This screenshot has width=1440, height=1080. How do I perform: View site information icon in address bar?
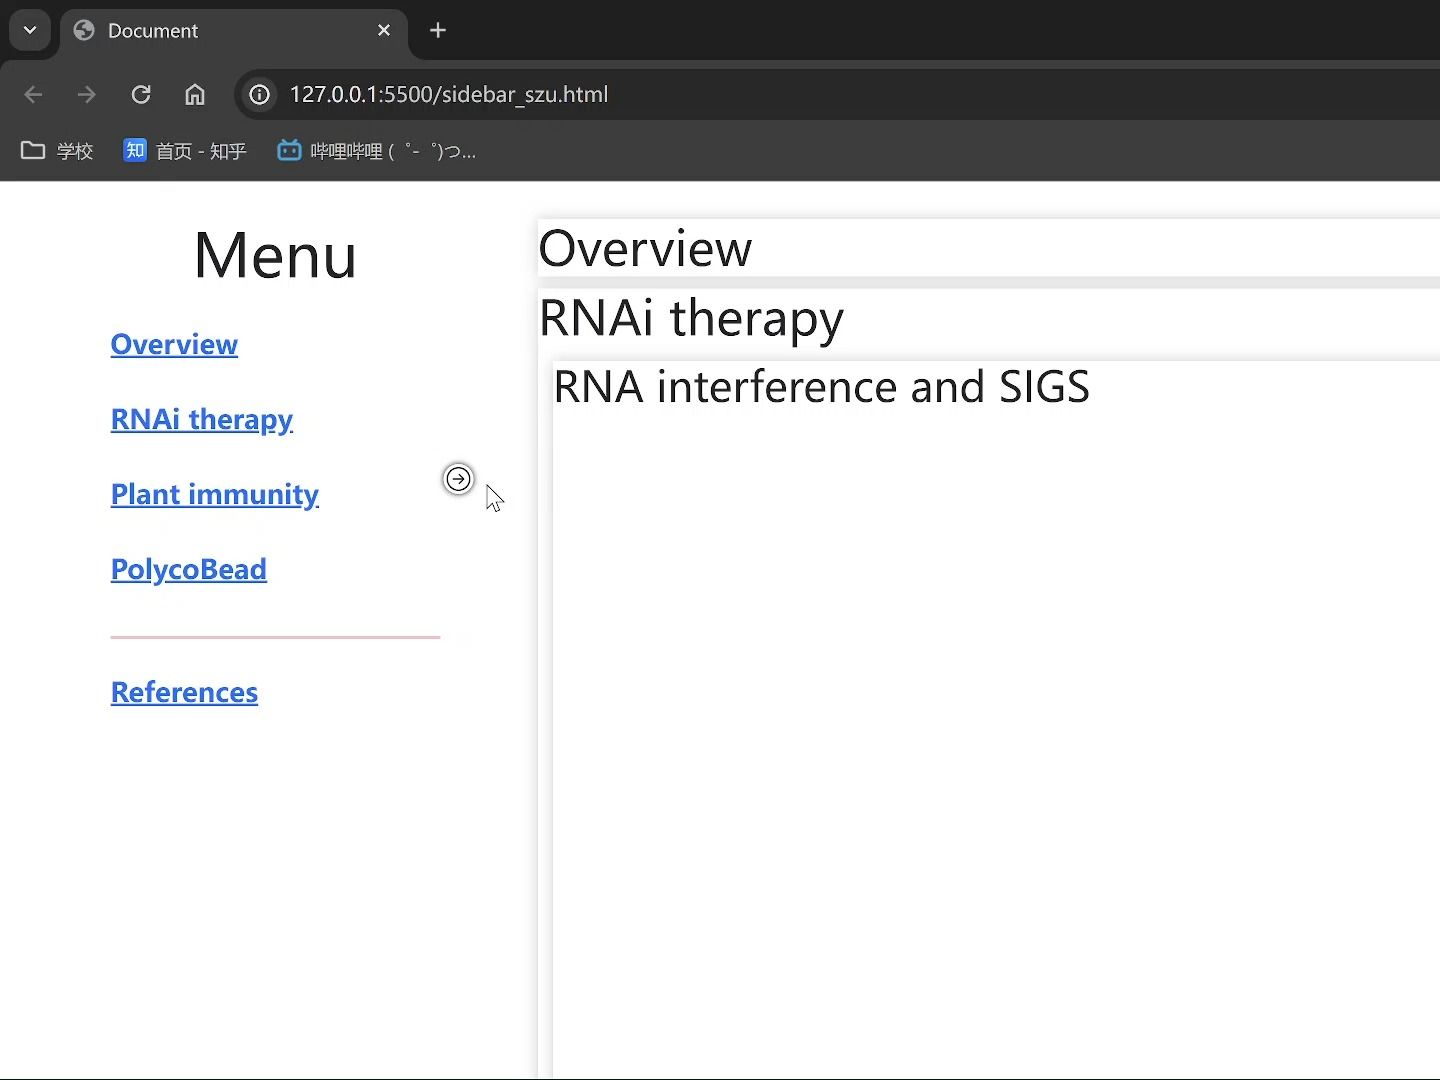pyautogui.click(x=260, y=94)
